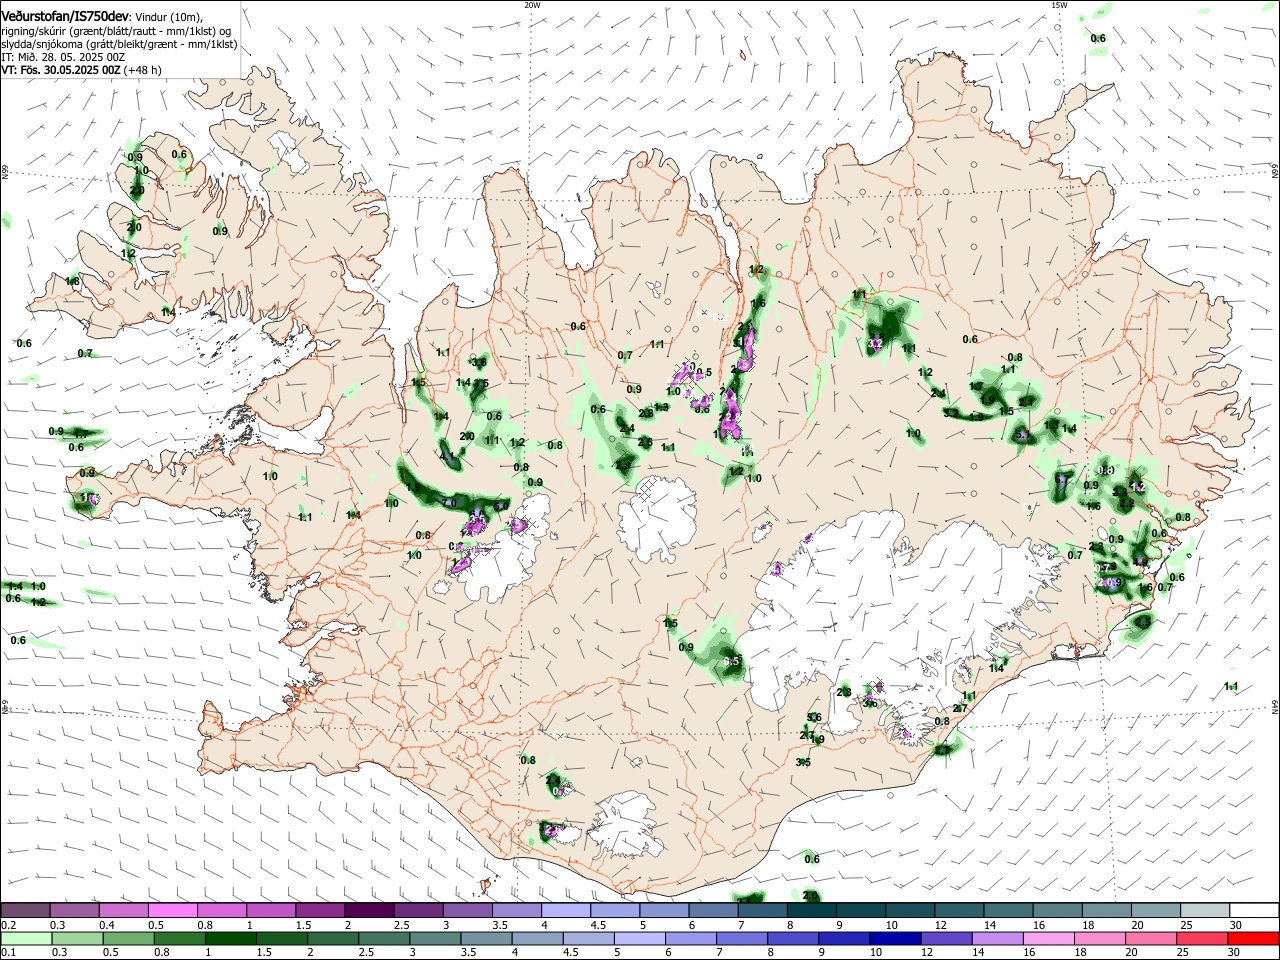Click the label 0.2 starting the top legend row
The width and height of the screenshot is (1280, 960).
tap(8, 925)
